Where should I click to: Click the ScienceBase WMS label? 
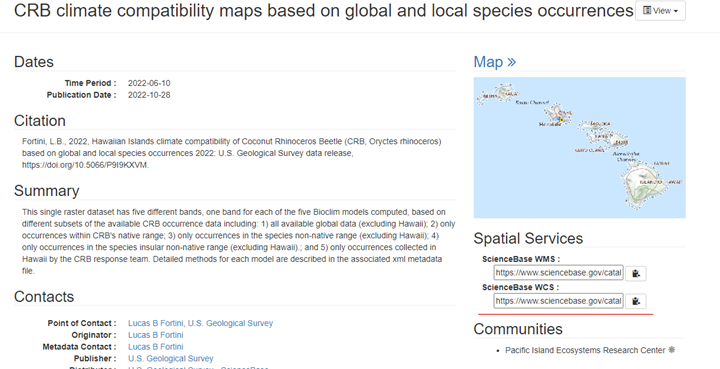(x=521, y=259)
